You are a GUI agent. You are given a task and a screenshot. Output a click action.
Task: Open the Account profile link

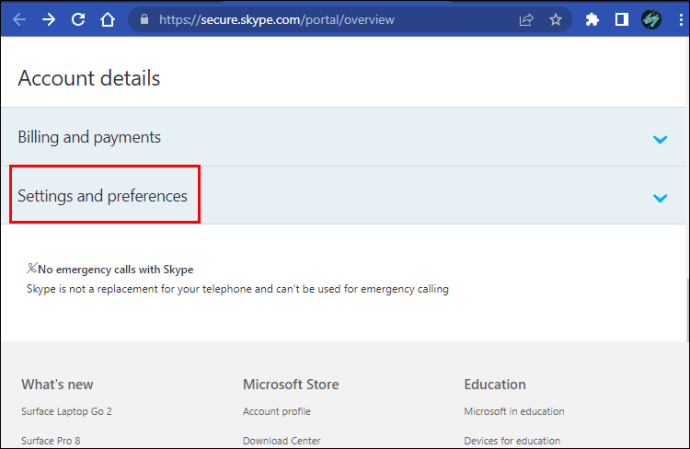277,412
